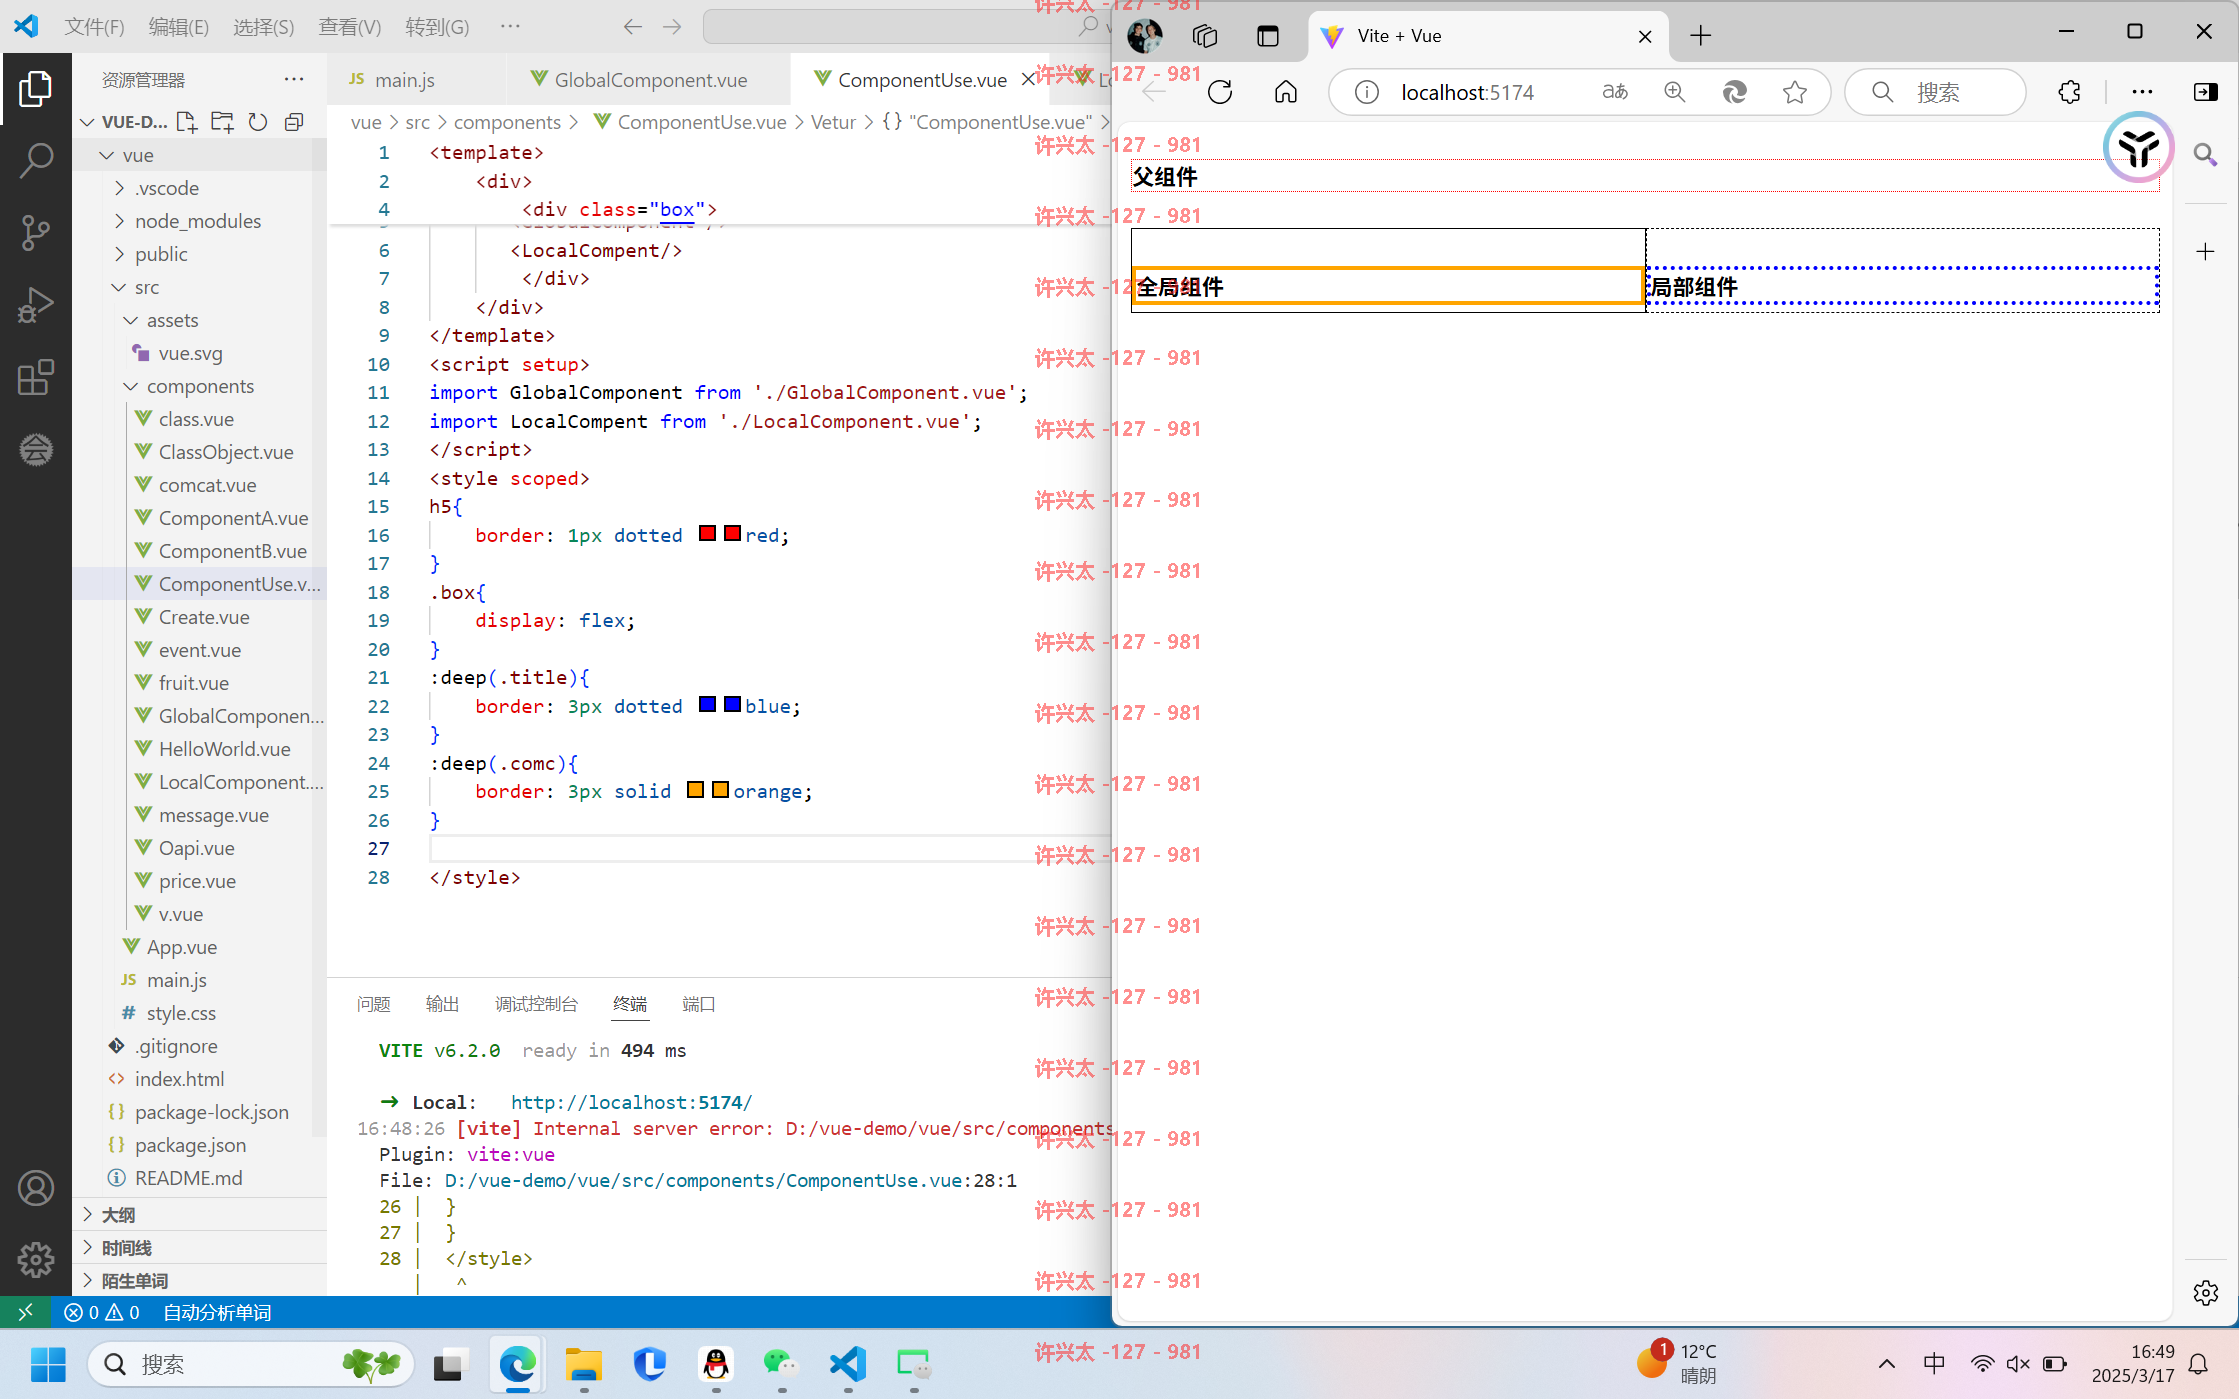This screenshot has width=2239, height=1399.
Task: Open the browser profile avatar
Action: click(1144, 36)
